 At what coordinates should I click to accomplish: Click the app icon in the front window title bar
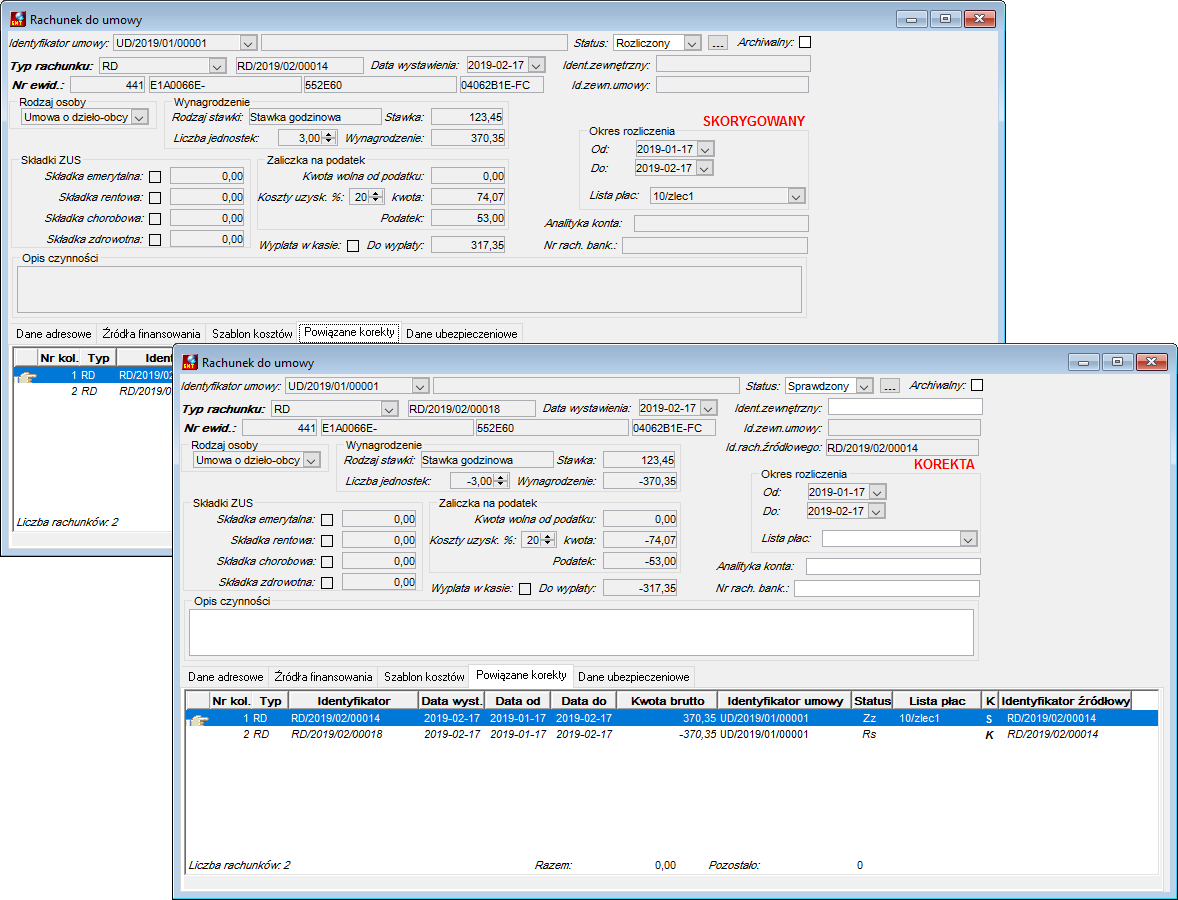(x=190, y=362)
